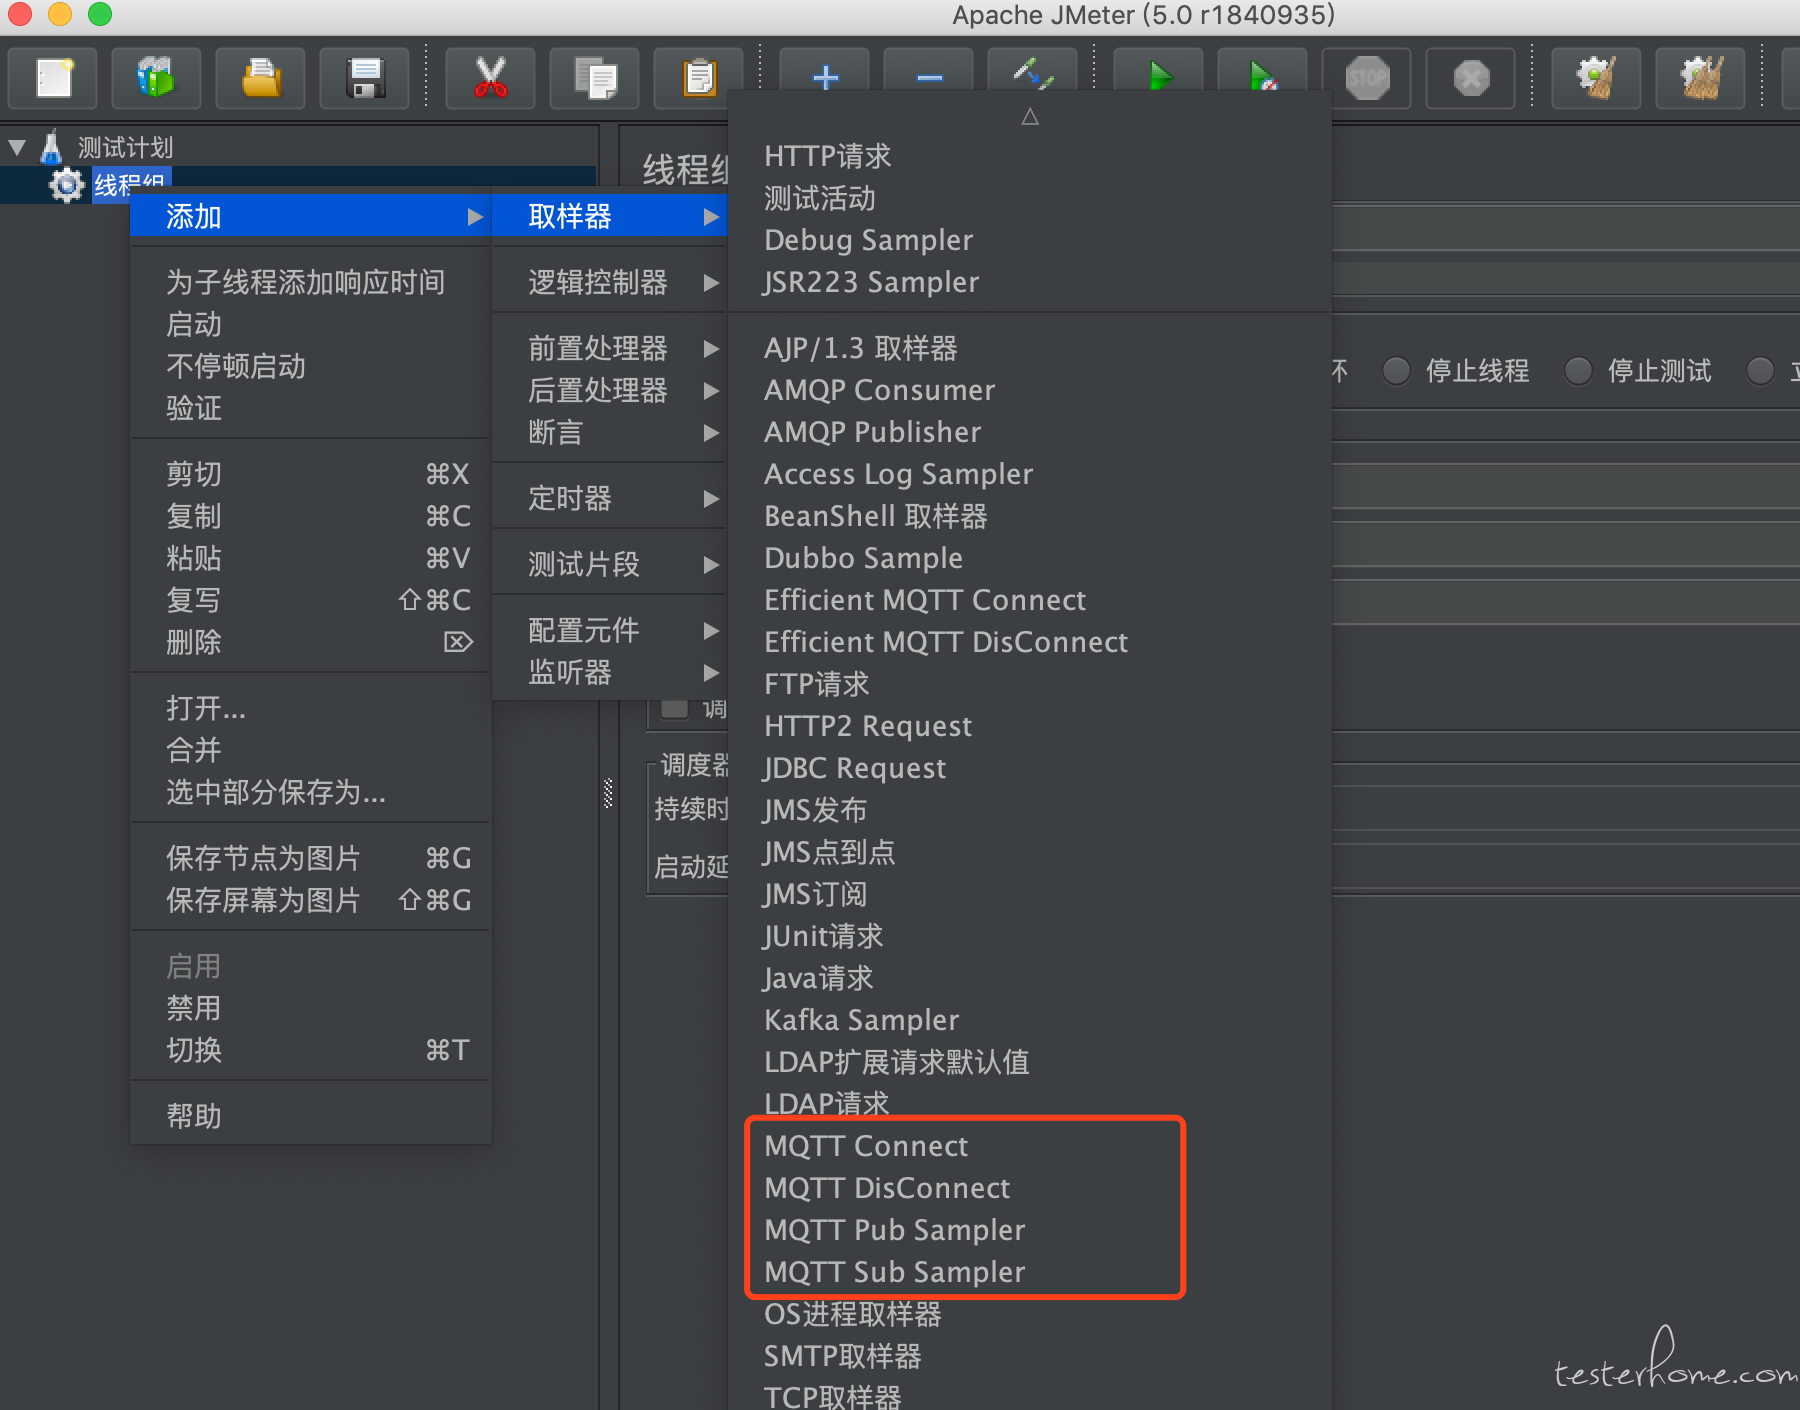
Task: Open the Templates toolbar icon
Action: point(156,78)
